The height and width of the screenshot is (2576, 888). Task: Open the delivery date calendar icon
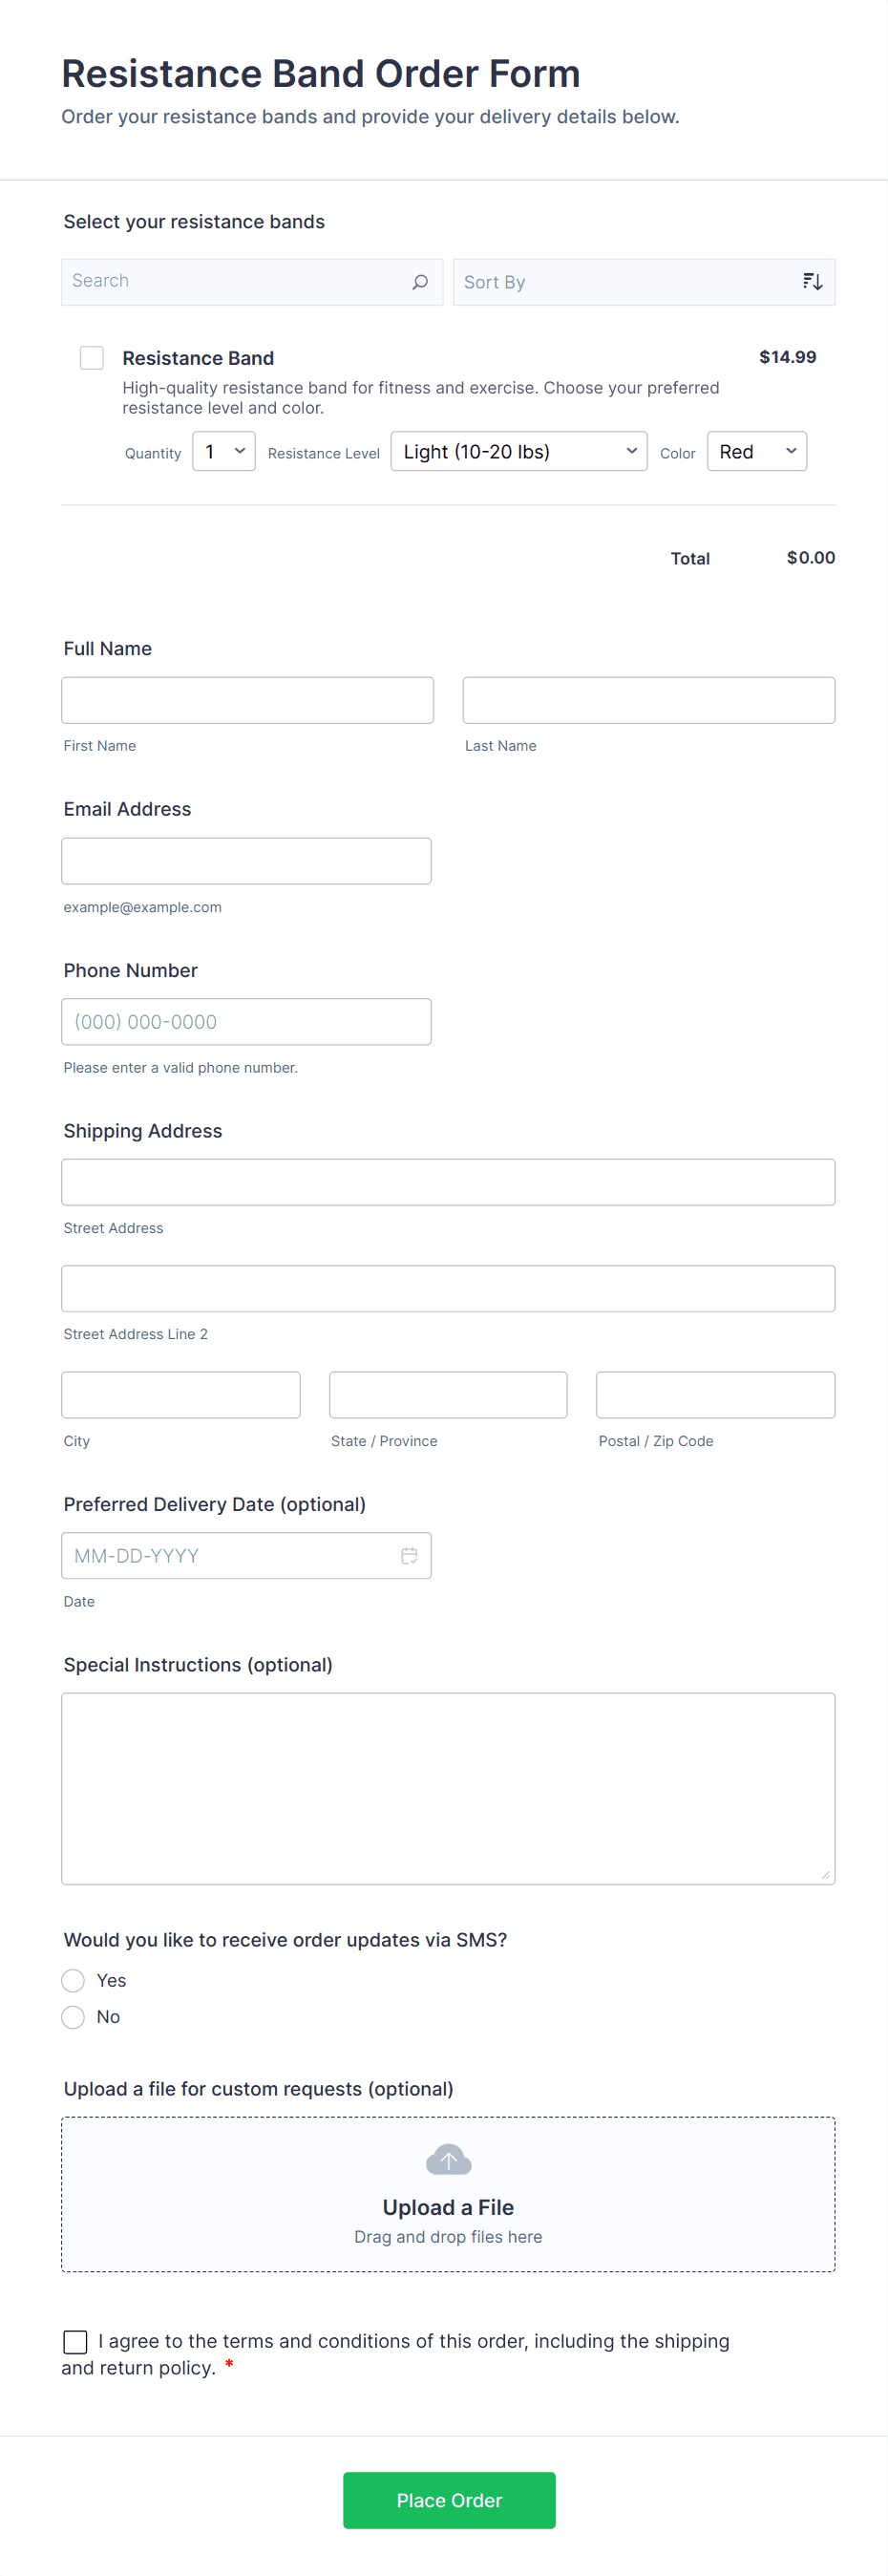point(409,1555)
